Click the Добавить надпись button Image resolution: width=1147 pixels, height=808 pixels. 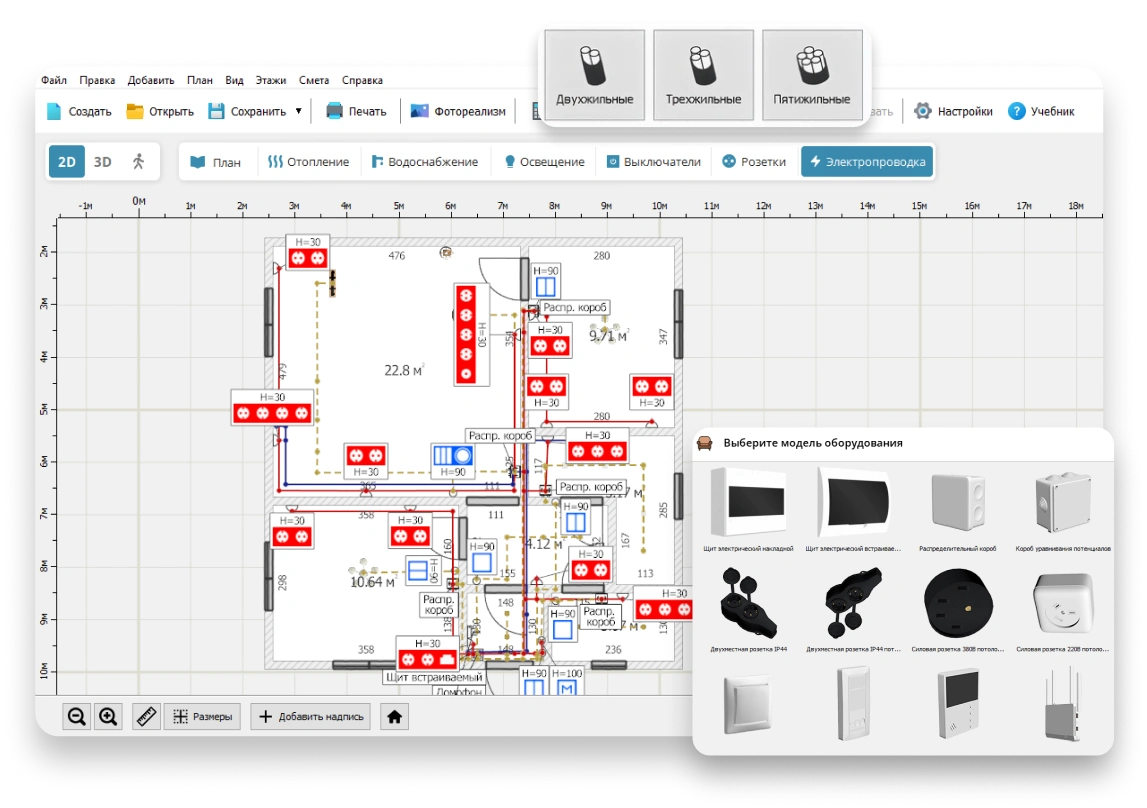(x=310, y=716)
